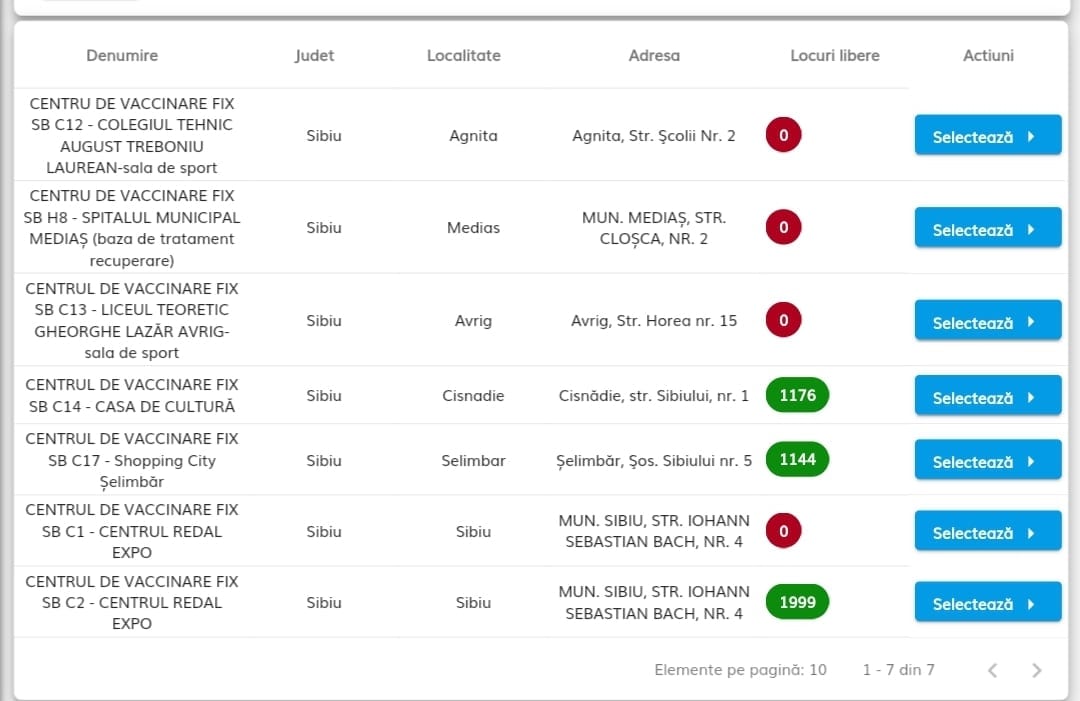Click Selectează for the Agnita vaccination center
The height and width of the screenshot is (701, 1080).
tap(988, 136)
